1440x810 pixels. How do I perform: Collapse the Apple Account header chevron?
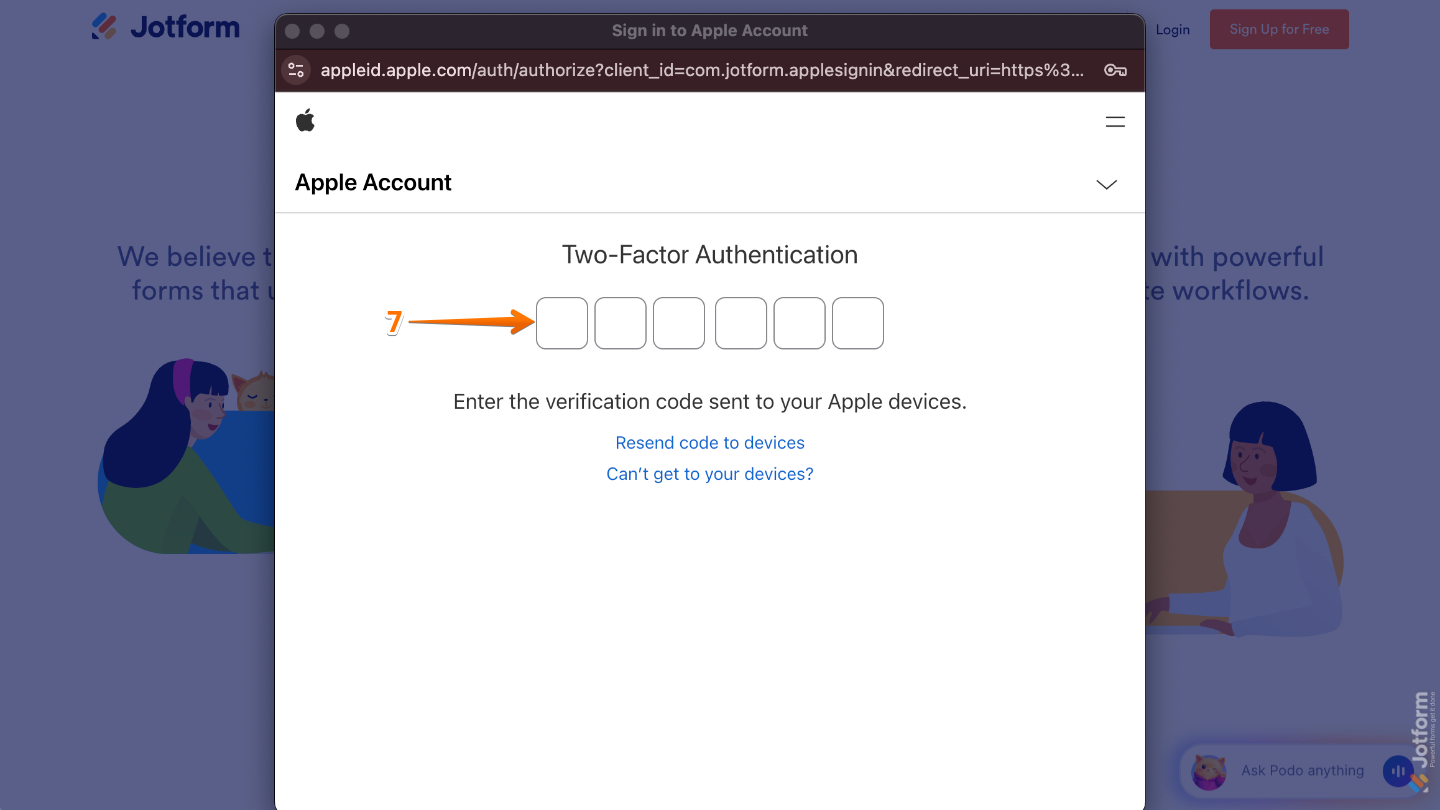coord(1106,184)
